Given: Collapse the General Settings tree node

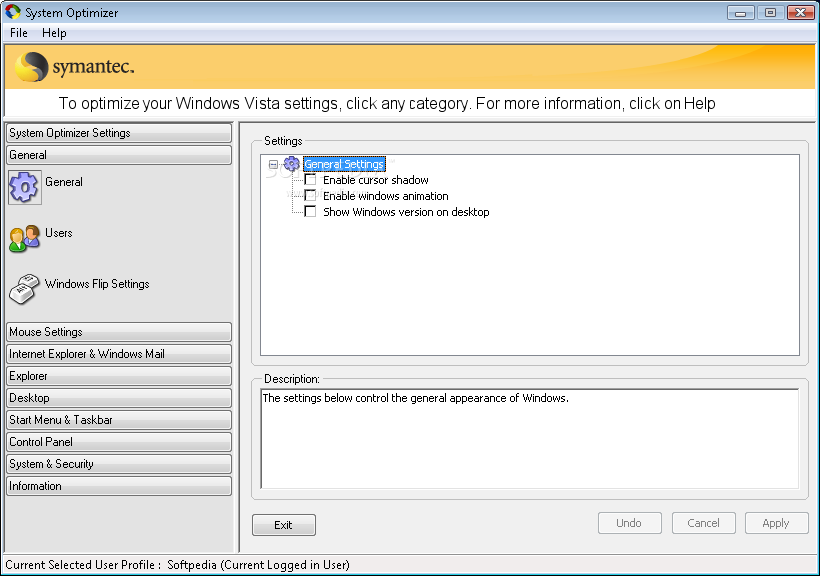Looking at the screenshot, I should [x=273, y=164].
